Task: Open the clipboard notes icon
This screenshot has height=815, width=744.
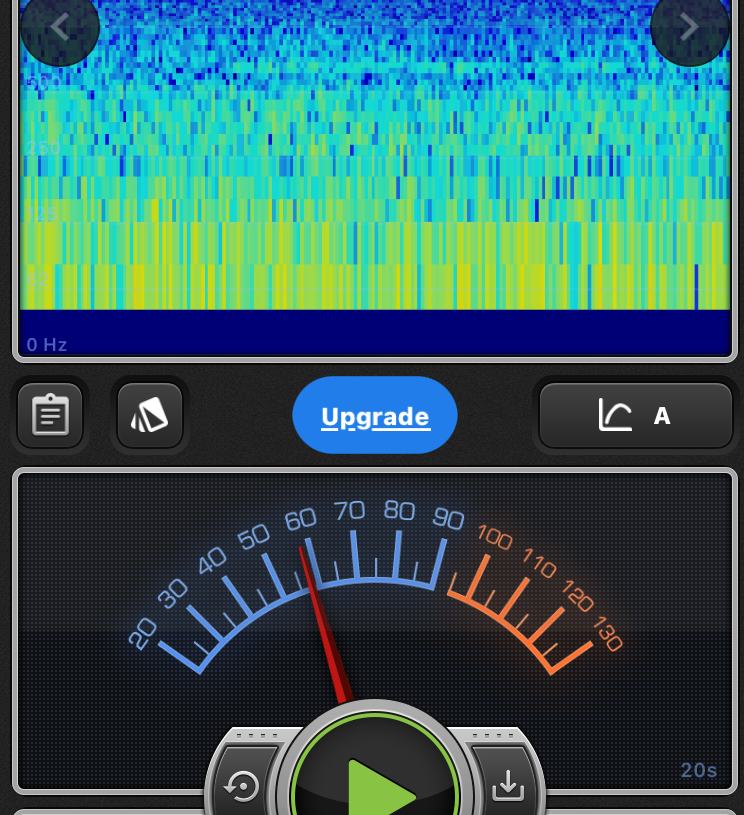Action: (50, 415)
